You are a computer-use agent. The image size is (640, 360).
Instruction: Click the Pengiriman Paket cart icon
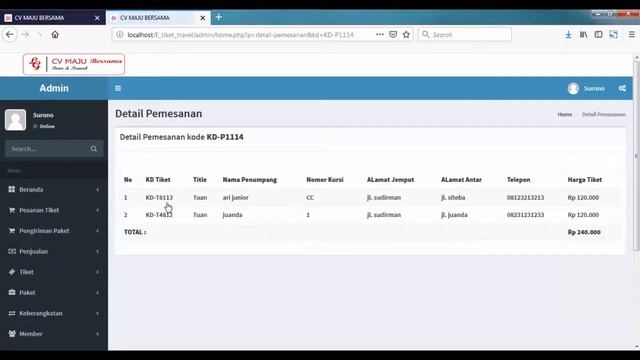click(12, 231)
